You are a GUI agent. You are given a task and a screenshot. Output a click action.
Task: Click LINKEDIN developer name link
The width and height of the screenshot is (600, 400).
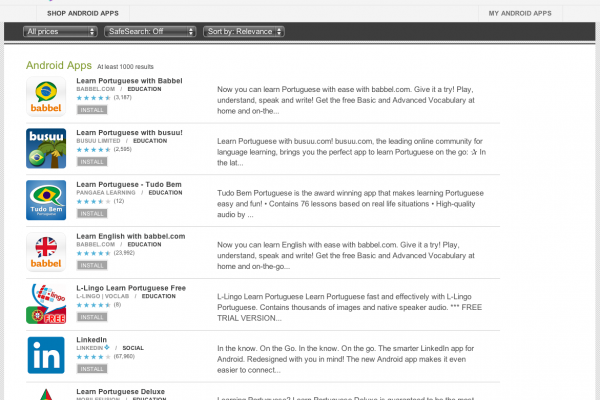tap(90, 348)
